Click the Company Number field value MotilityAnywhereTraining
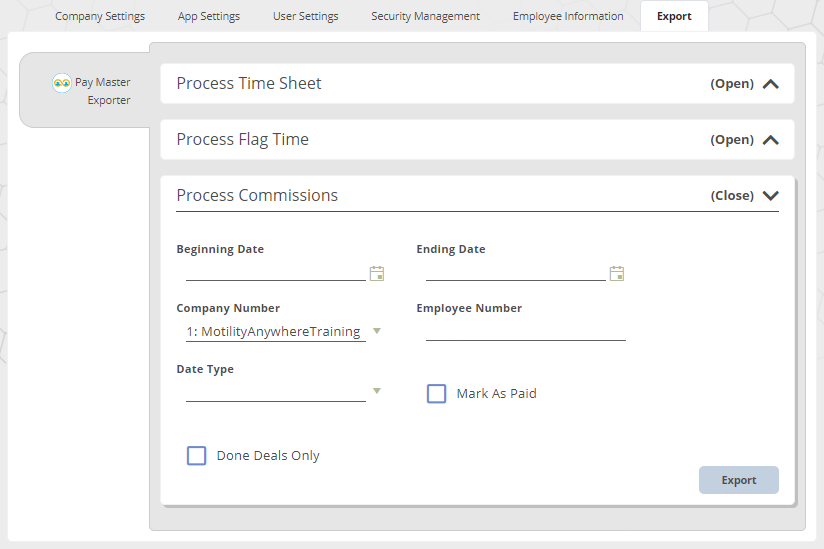 click(275, 332)
